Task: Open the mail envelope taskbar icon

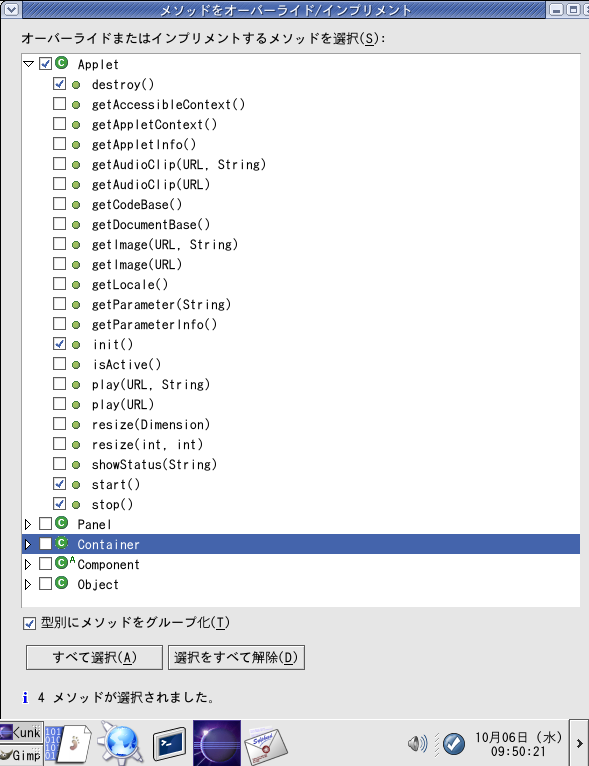Action: point(266,745)
